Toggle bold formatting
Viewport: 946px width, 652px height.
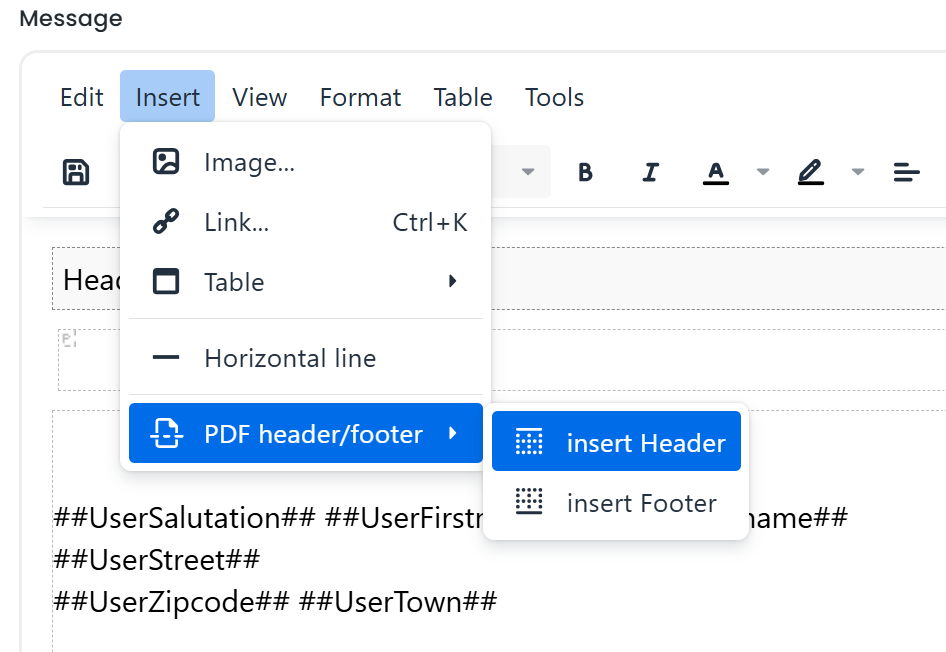point(585,171)
